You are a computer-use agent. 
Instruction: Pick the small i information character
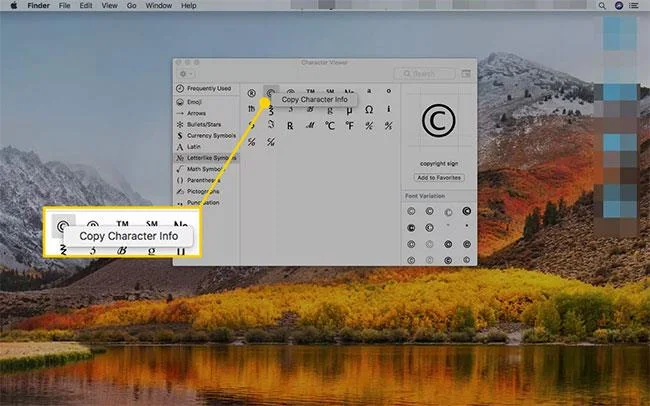point(388,109)
